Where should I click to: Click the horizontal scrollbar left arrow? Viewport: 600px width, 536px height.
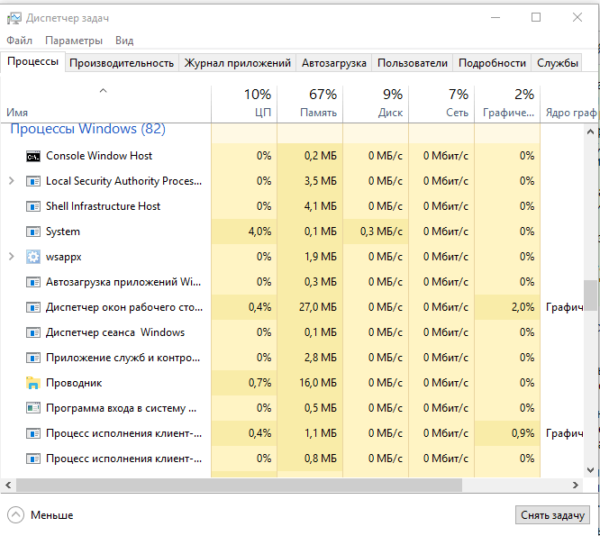(8, 485)
